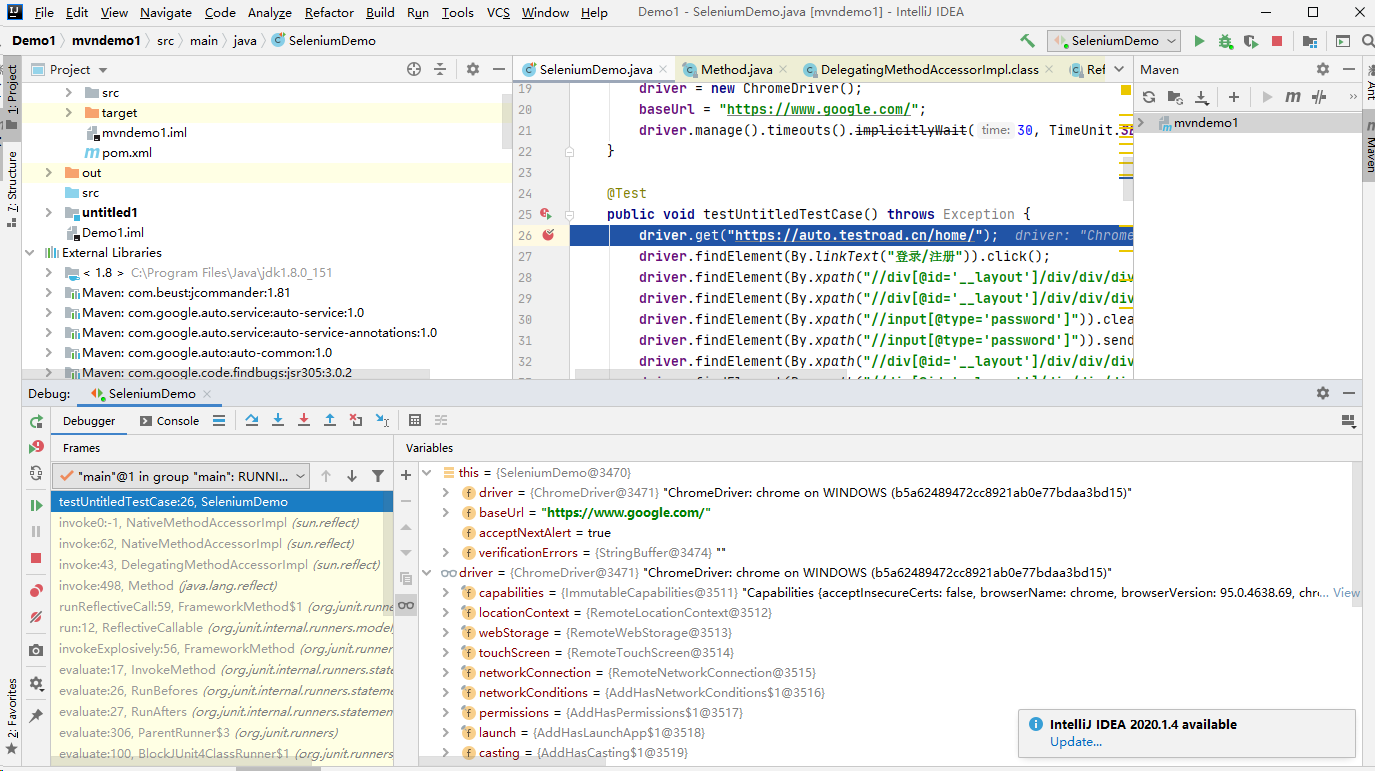This screenshot has height=771, width=1375.
Task: Resume the program from the debug sidebar
Action: click(37, 506)
